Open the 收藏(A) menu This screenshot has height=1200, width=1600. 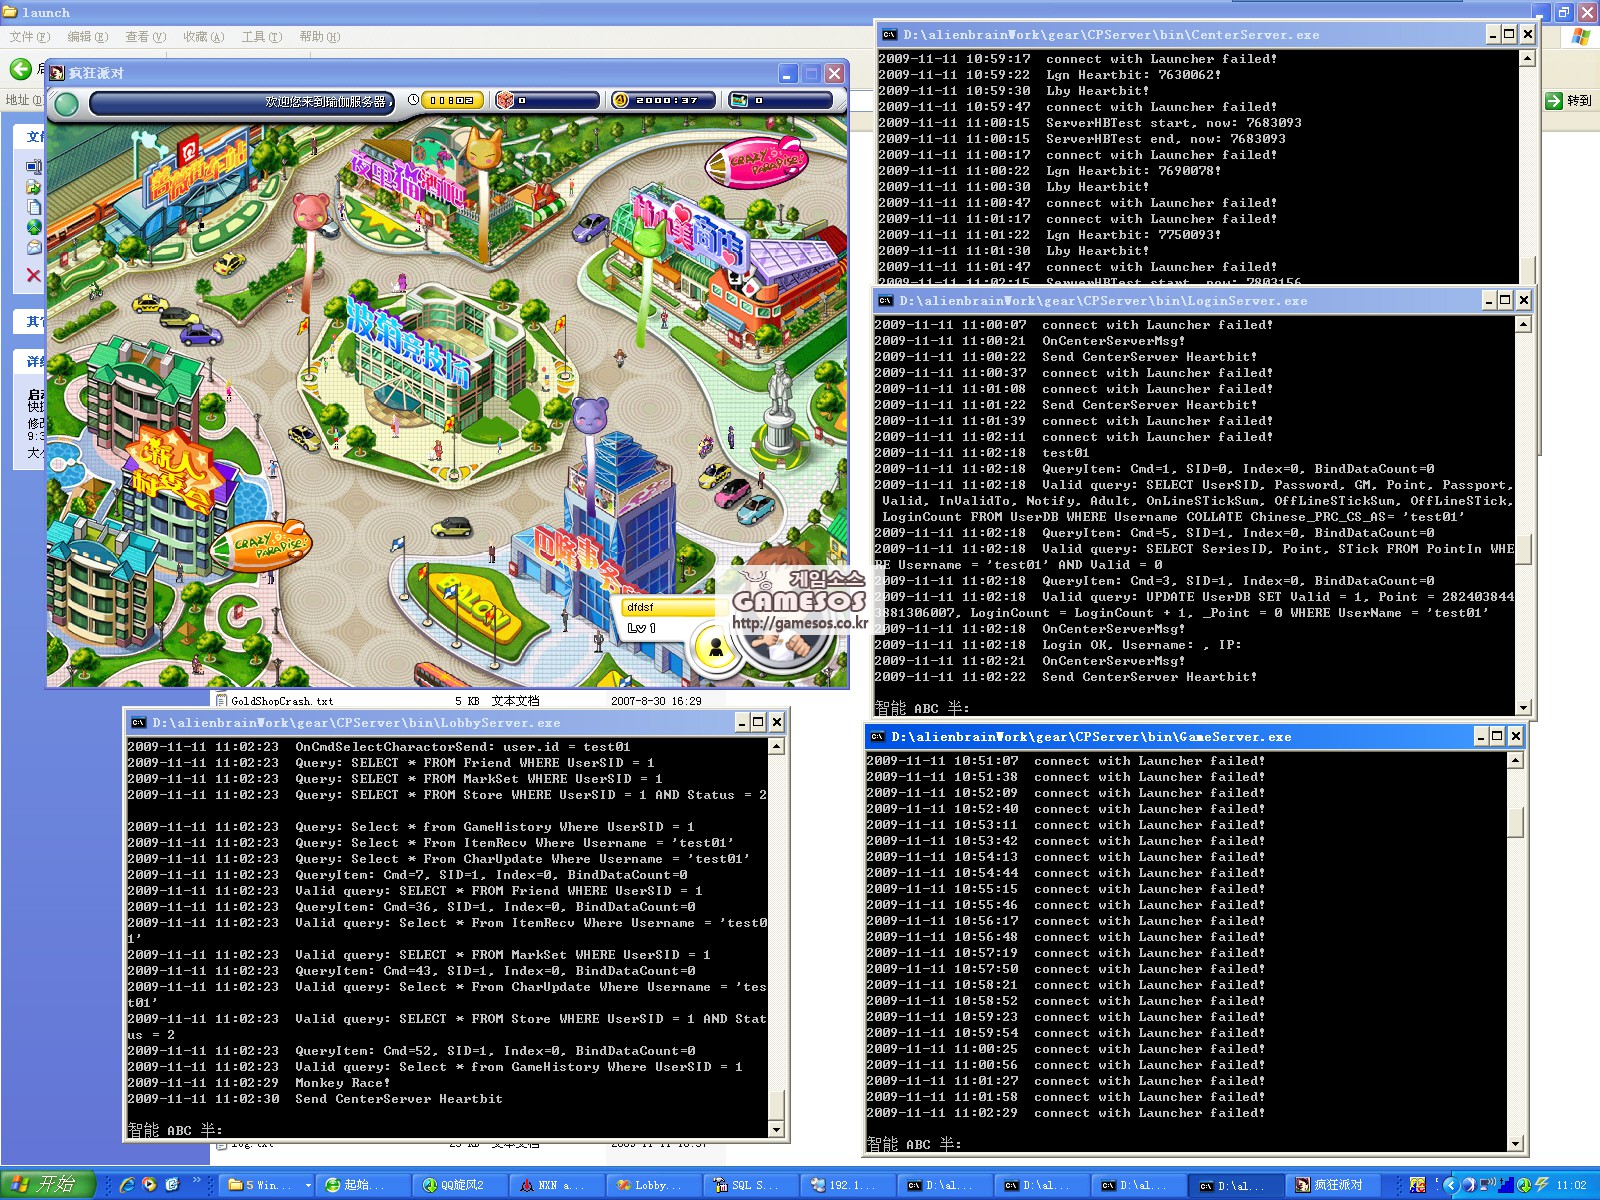[204, 36]
